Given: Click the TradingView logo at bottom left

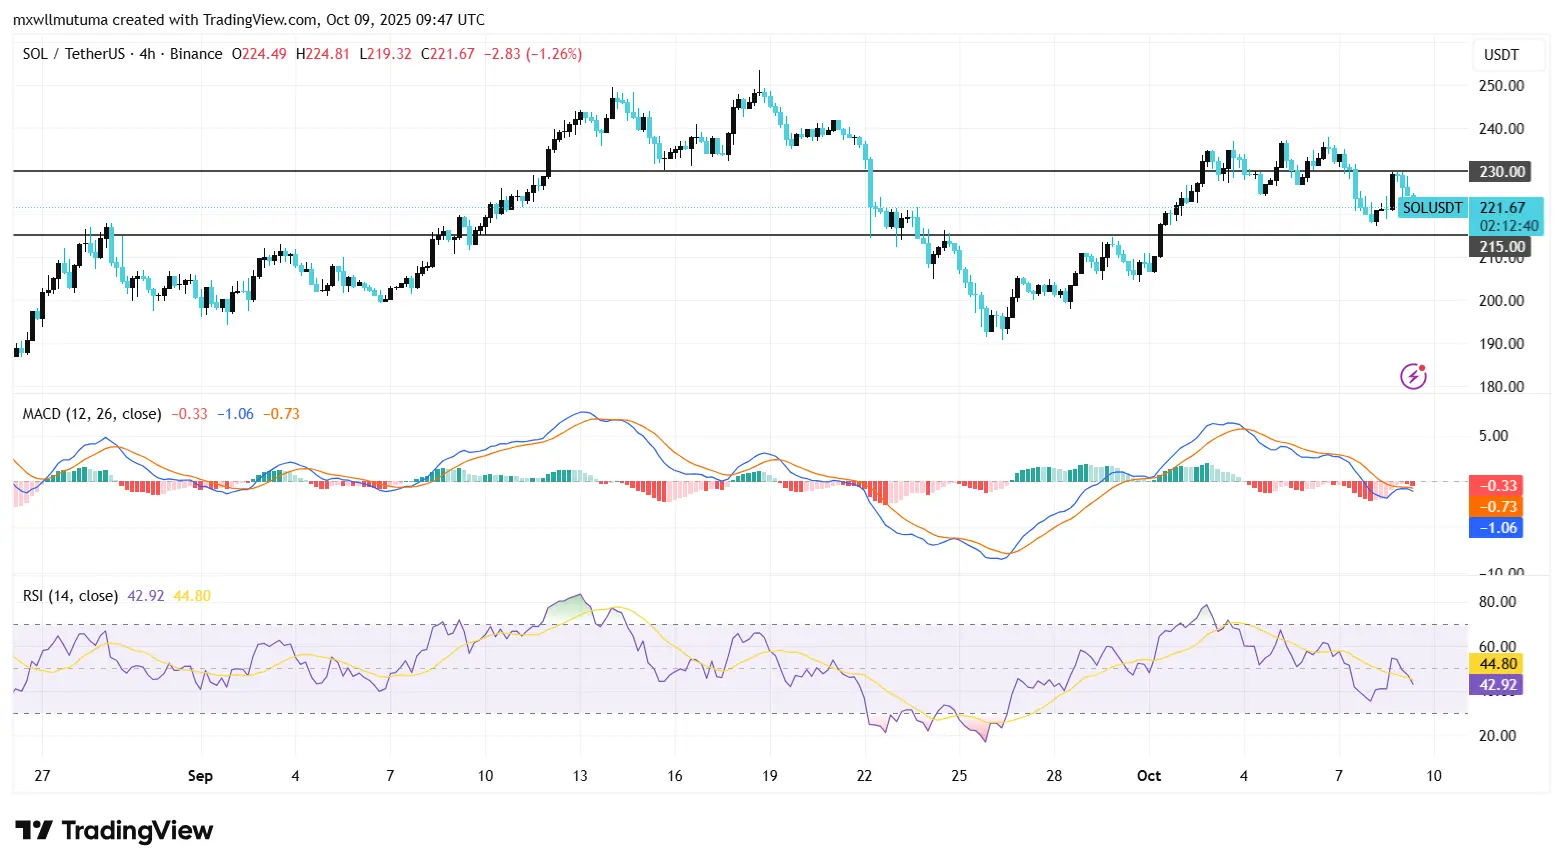Looking at the screenshot, I should pyautogui.click(x=114, y=831).
